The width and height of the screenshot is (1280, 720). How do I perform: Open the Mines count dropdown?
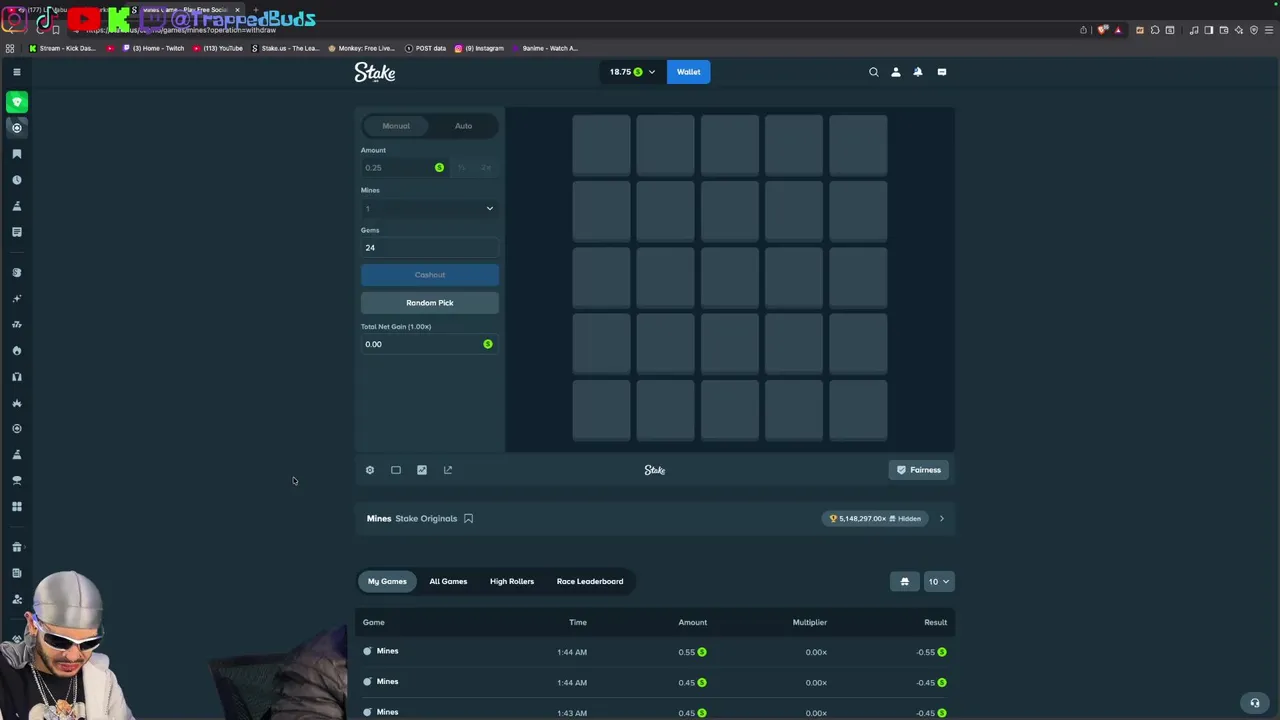429,208
